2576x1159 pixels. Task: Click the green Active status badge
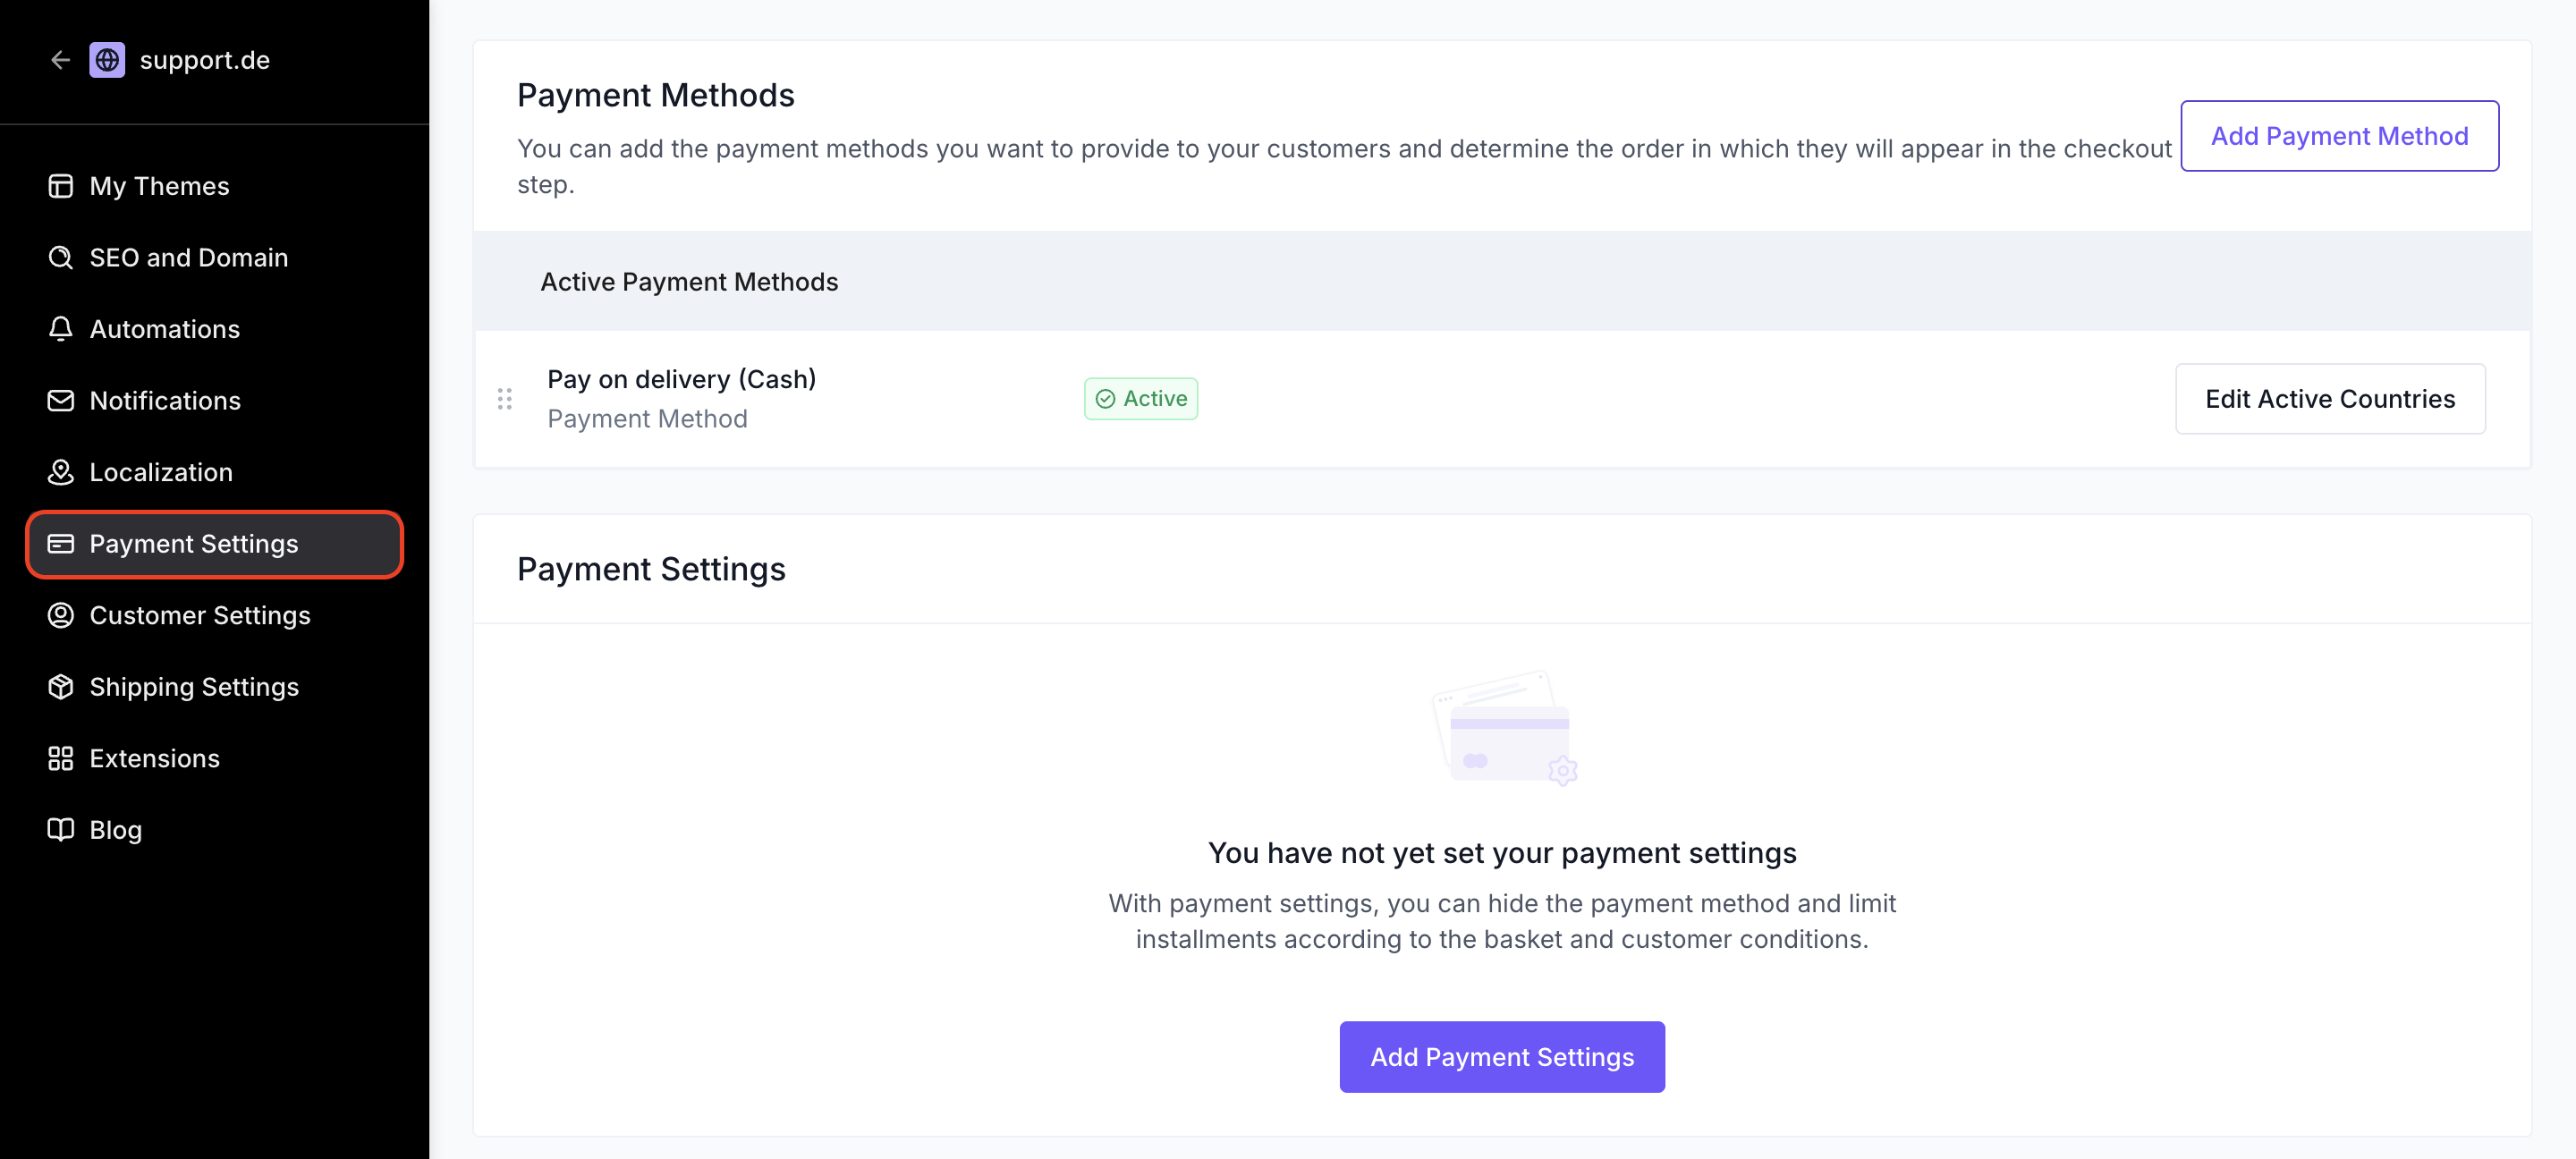[x=1141, y=399]
